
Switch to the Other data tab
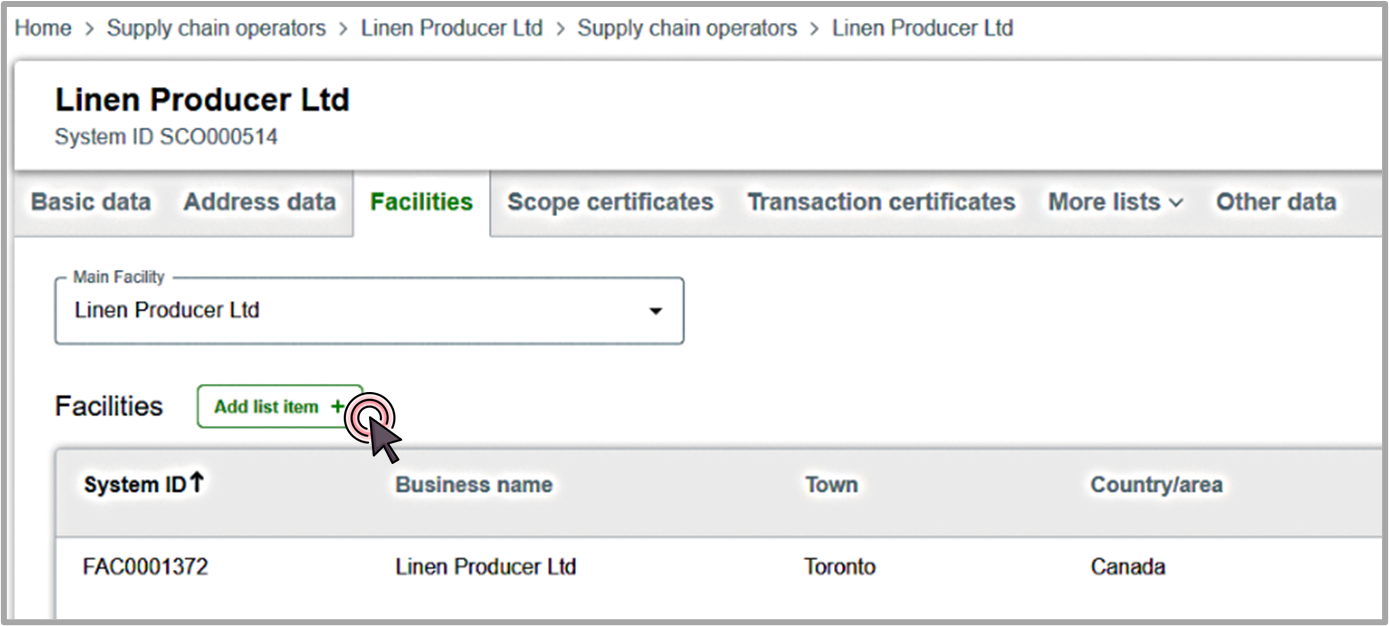point(1275,202)
